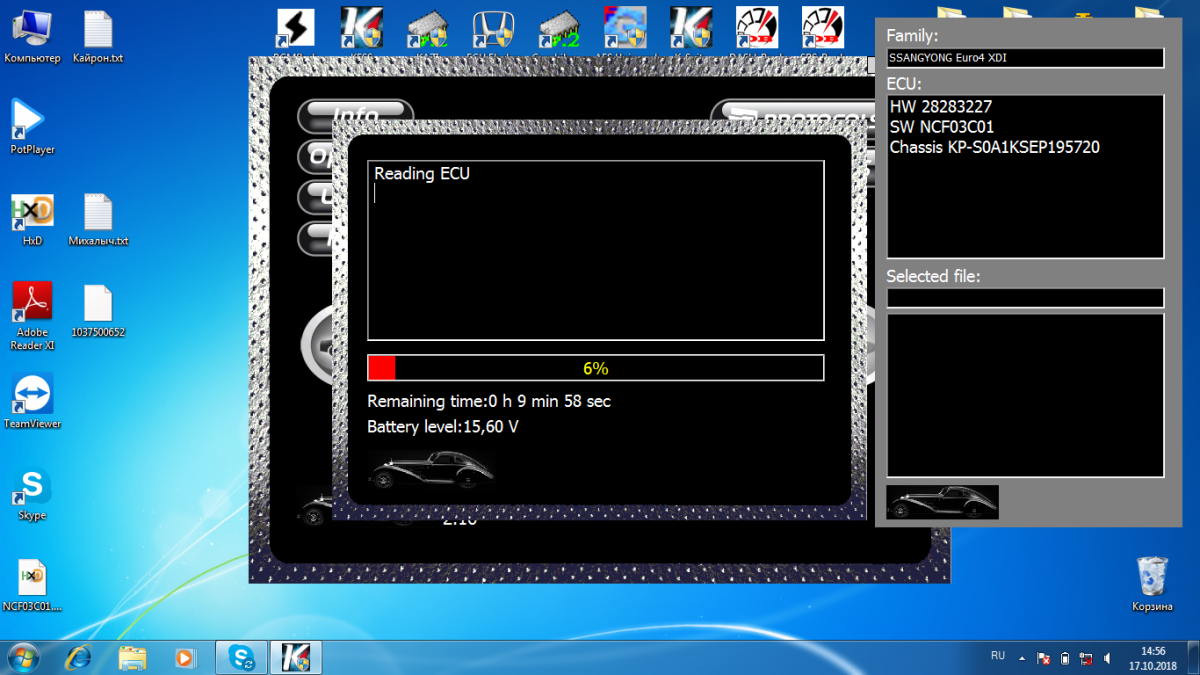
Task: Click the Reading ECU status text
Action: 422,174
